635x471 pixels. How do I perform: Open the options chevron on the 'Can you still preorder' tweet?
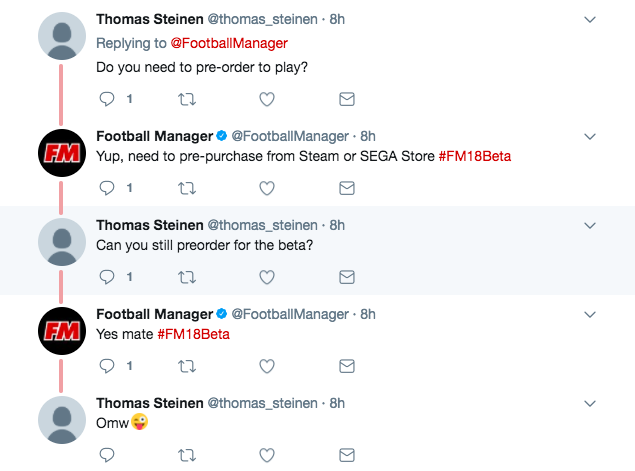[590, 226]
